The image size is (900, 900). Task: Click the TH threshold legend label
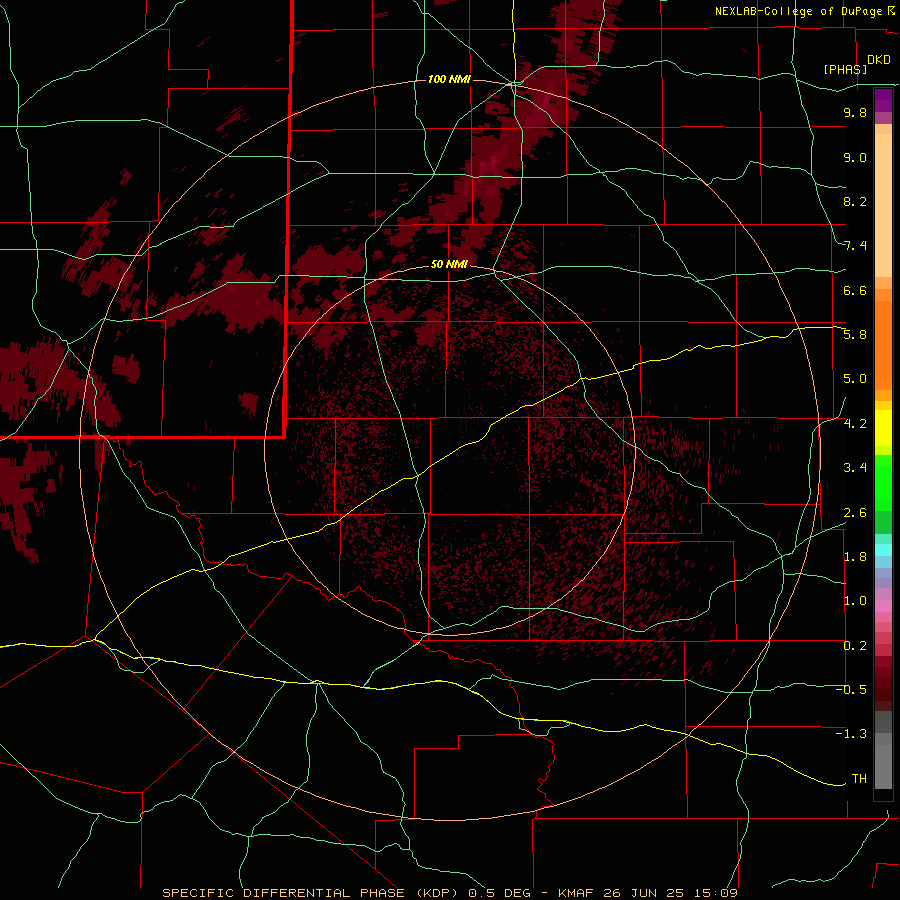tap(859, 779)
